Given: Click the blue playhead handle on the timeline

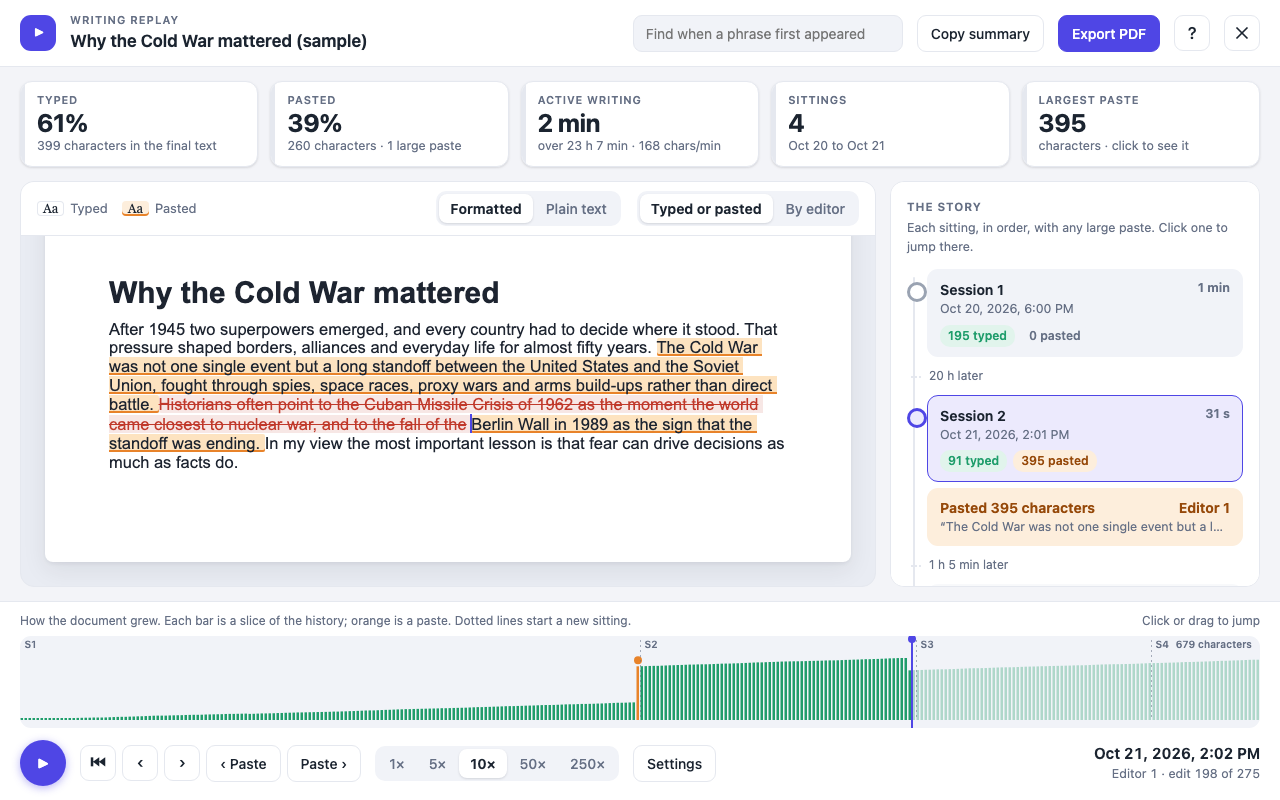Looking at the screenshot, I should [912, 640].
